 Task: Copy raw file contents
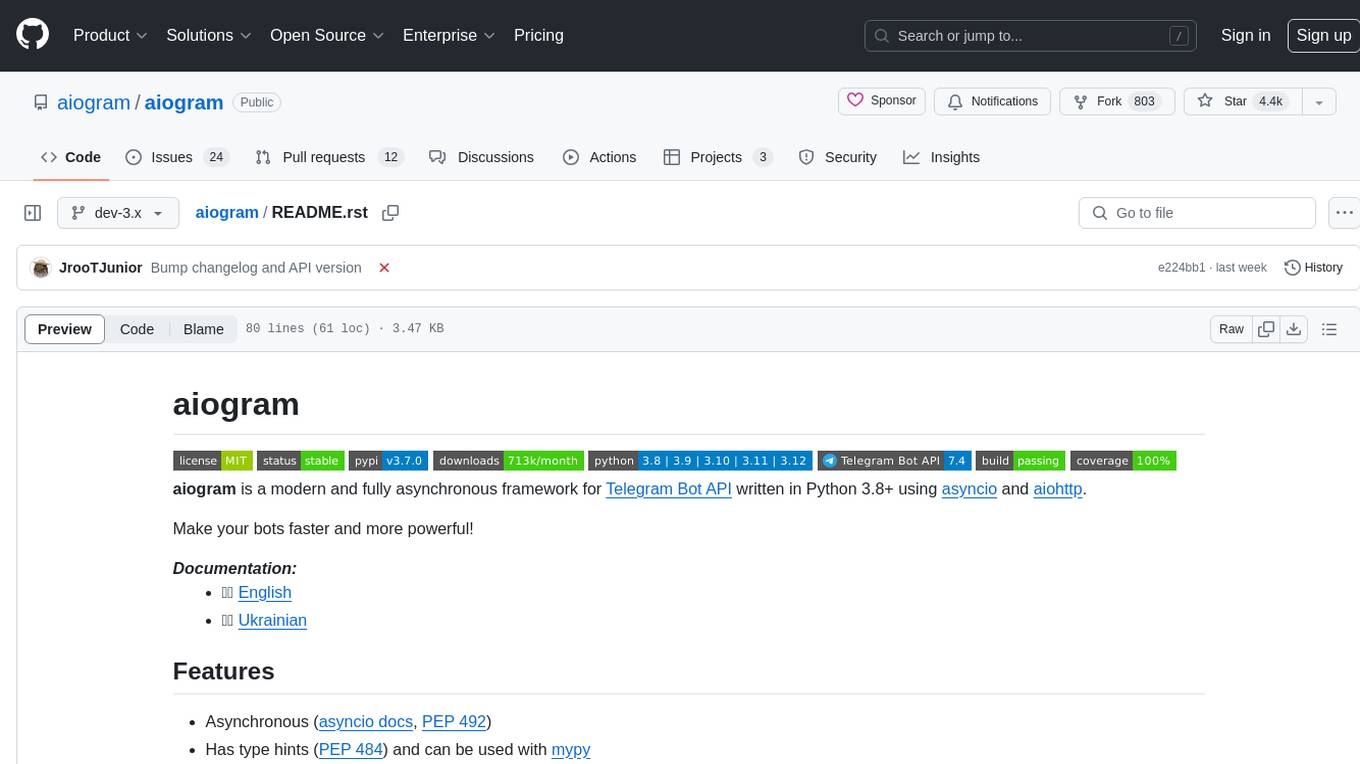click(1266, 329)
